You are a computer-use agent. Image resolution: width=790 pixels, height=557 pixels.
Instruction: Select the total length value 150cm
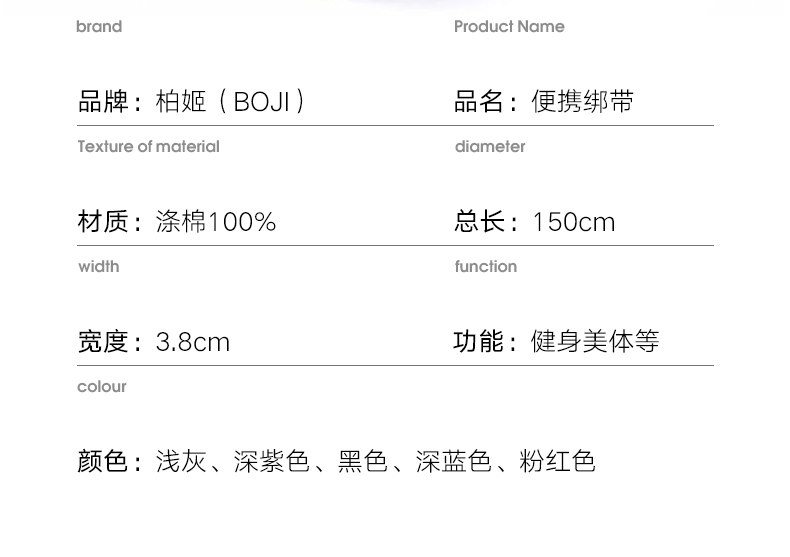point(573,221)
